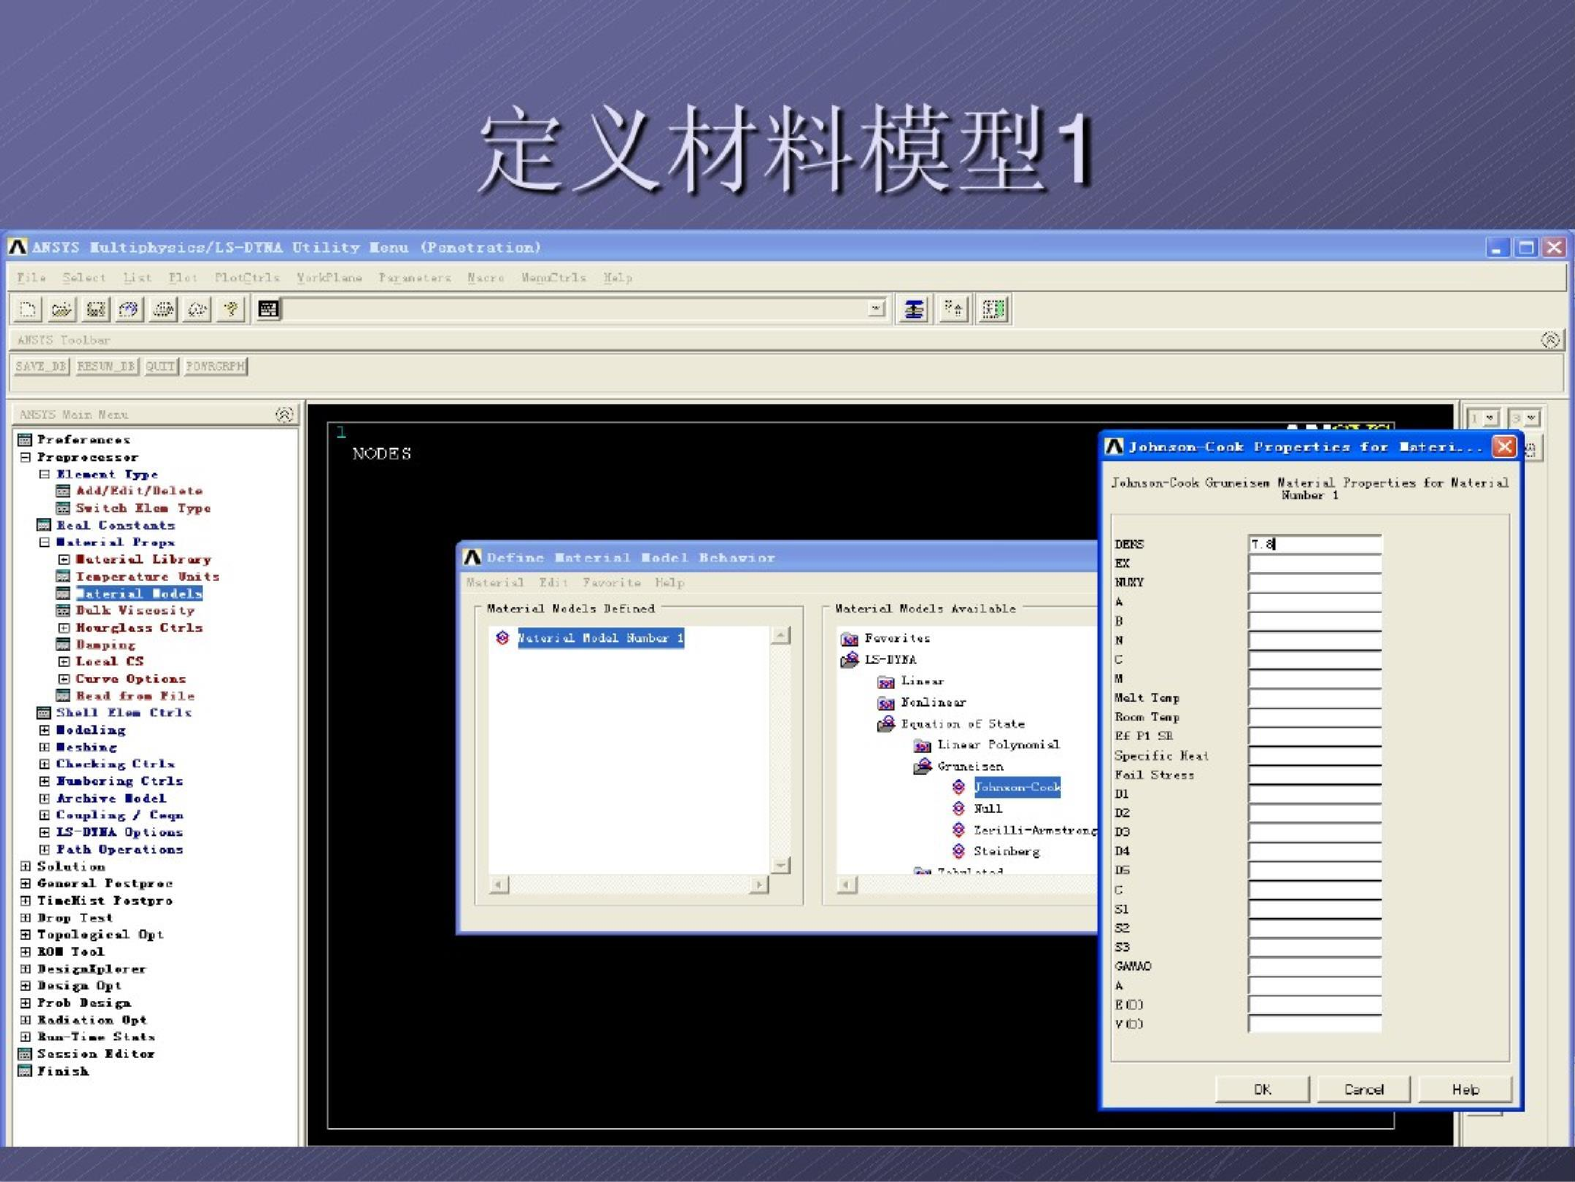This screenshot has width=1575, height=1182.
Task: Click the QUIT toolbar button
Action: (160, 367)
